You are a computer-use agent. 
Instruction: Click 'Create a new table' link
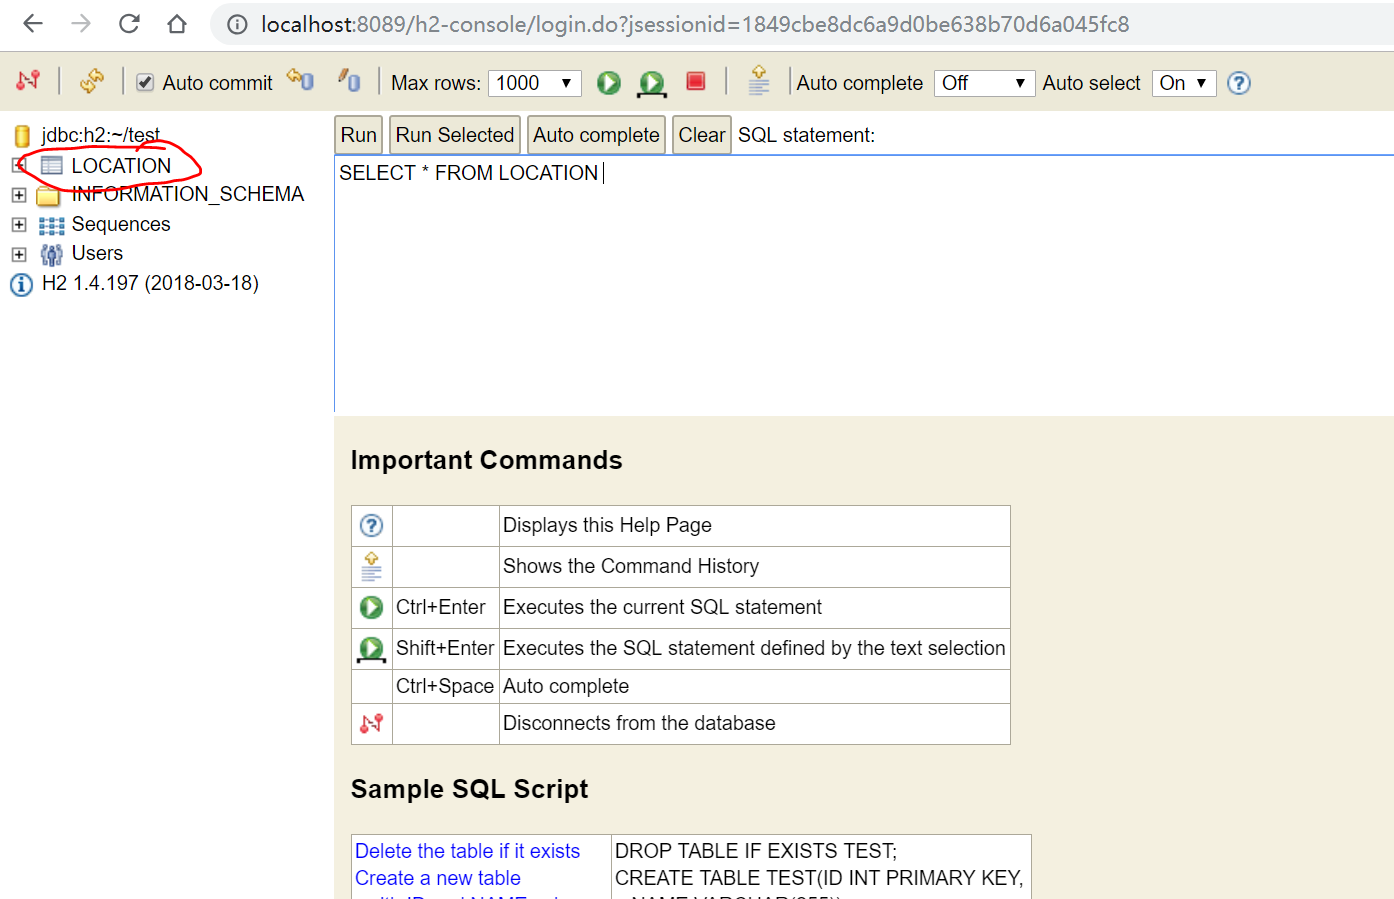pyautogui.click(x=438, y=878)
